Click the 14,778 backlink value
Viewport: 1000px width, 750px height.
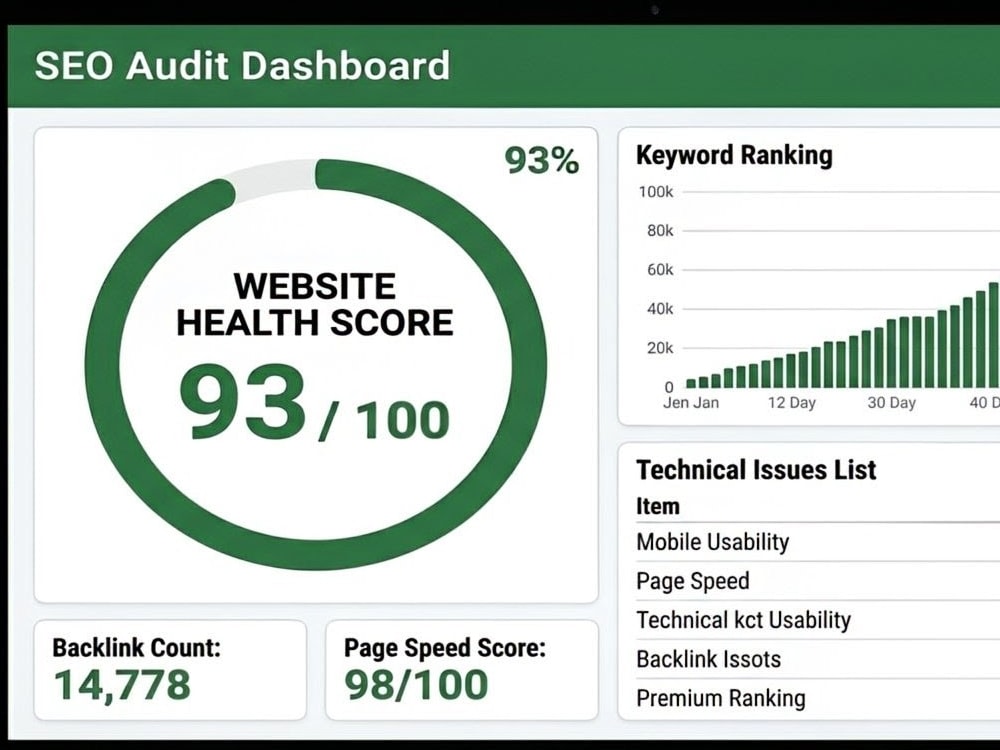(122, 685)
